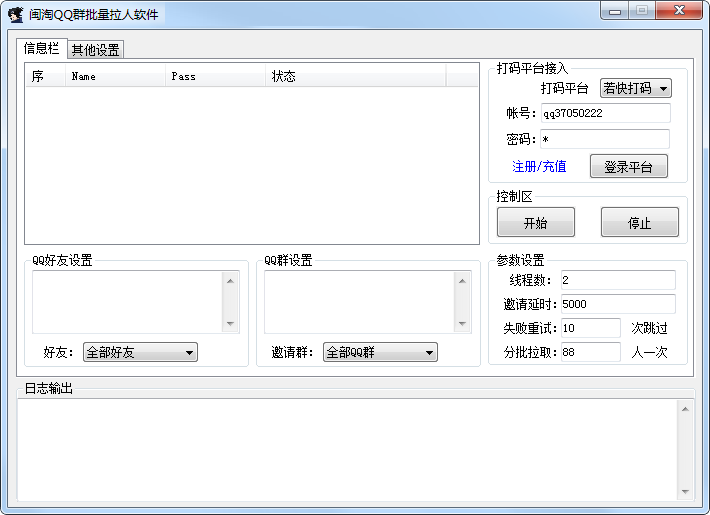Screen dimensions: 710x515
Task: Click the 邀请延时 input field
Action: [x=617, y=304]
